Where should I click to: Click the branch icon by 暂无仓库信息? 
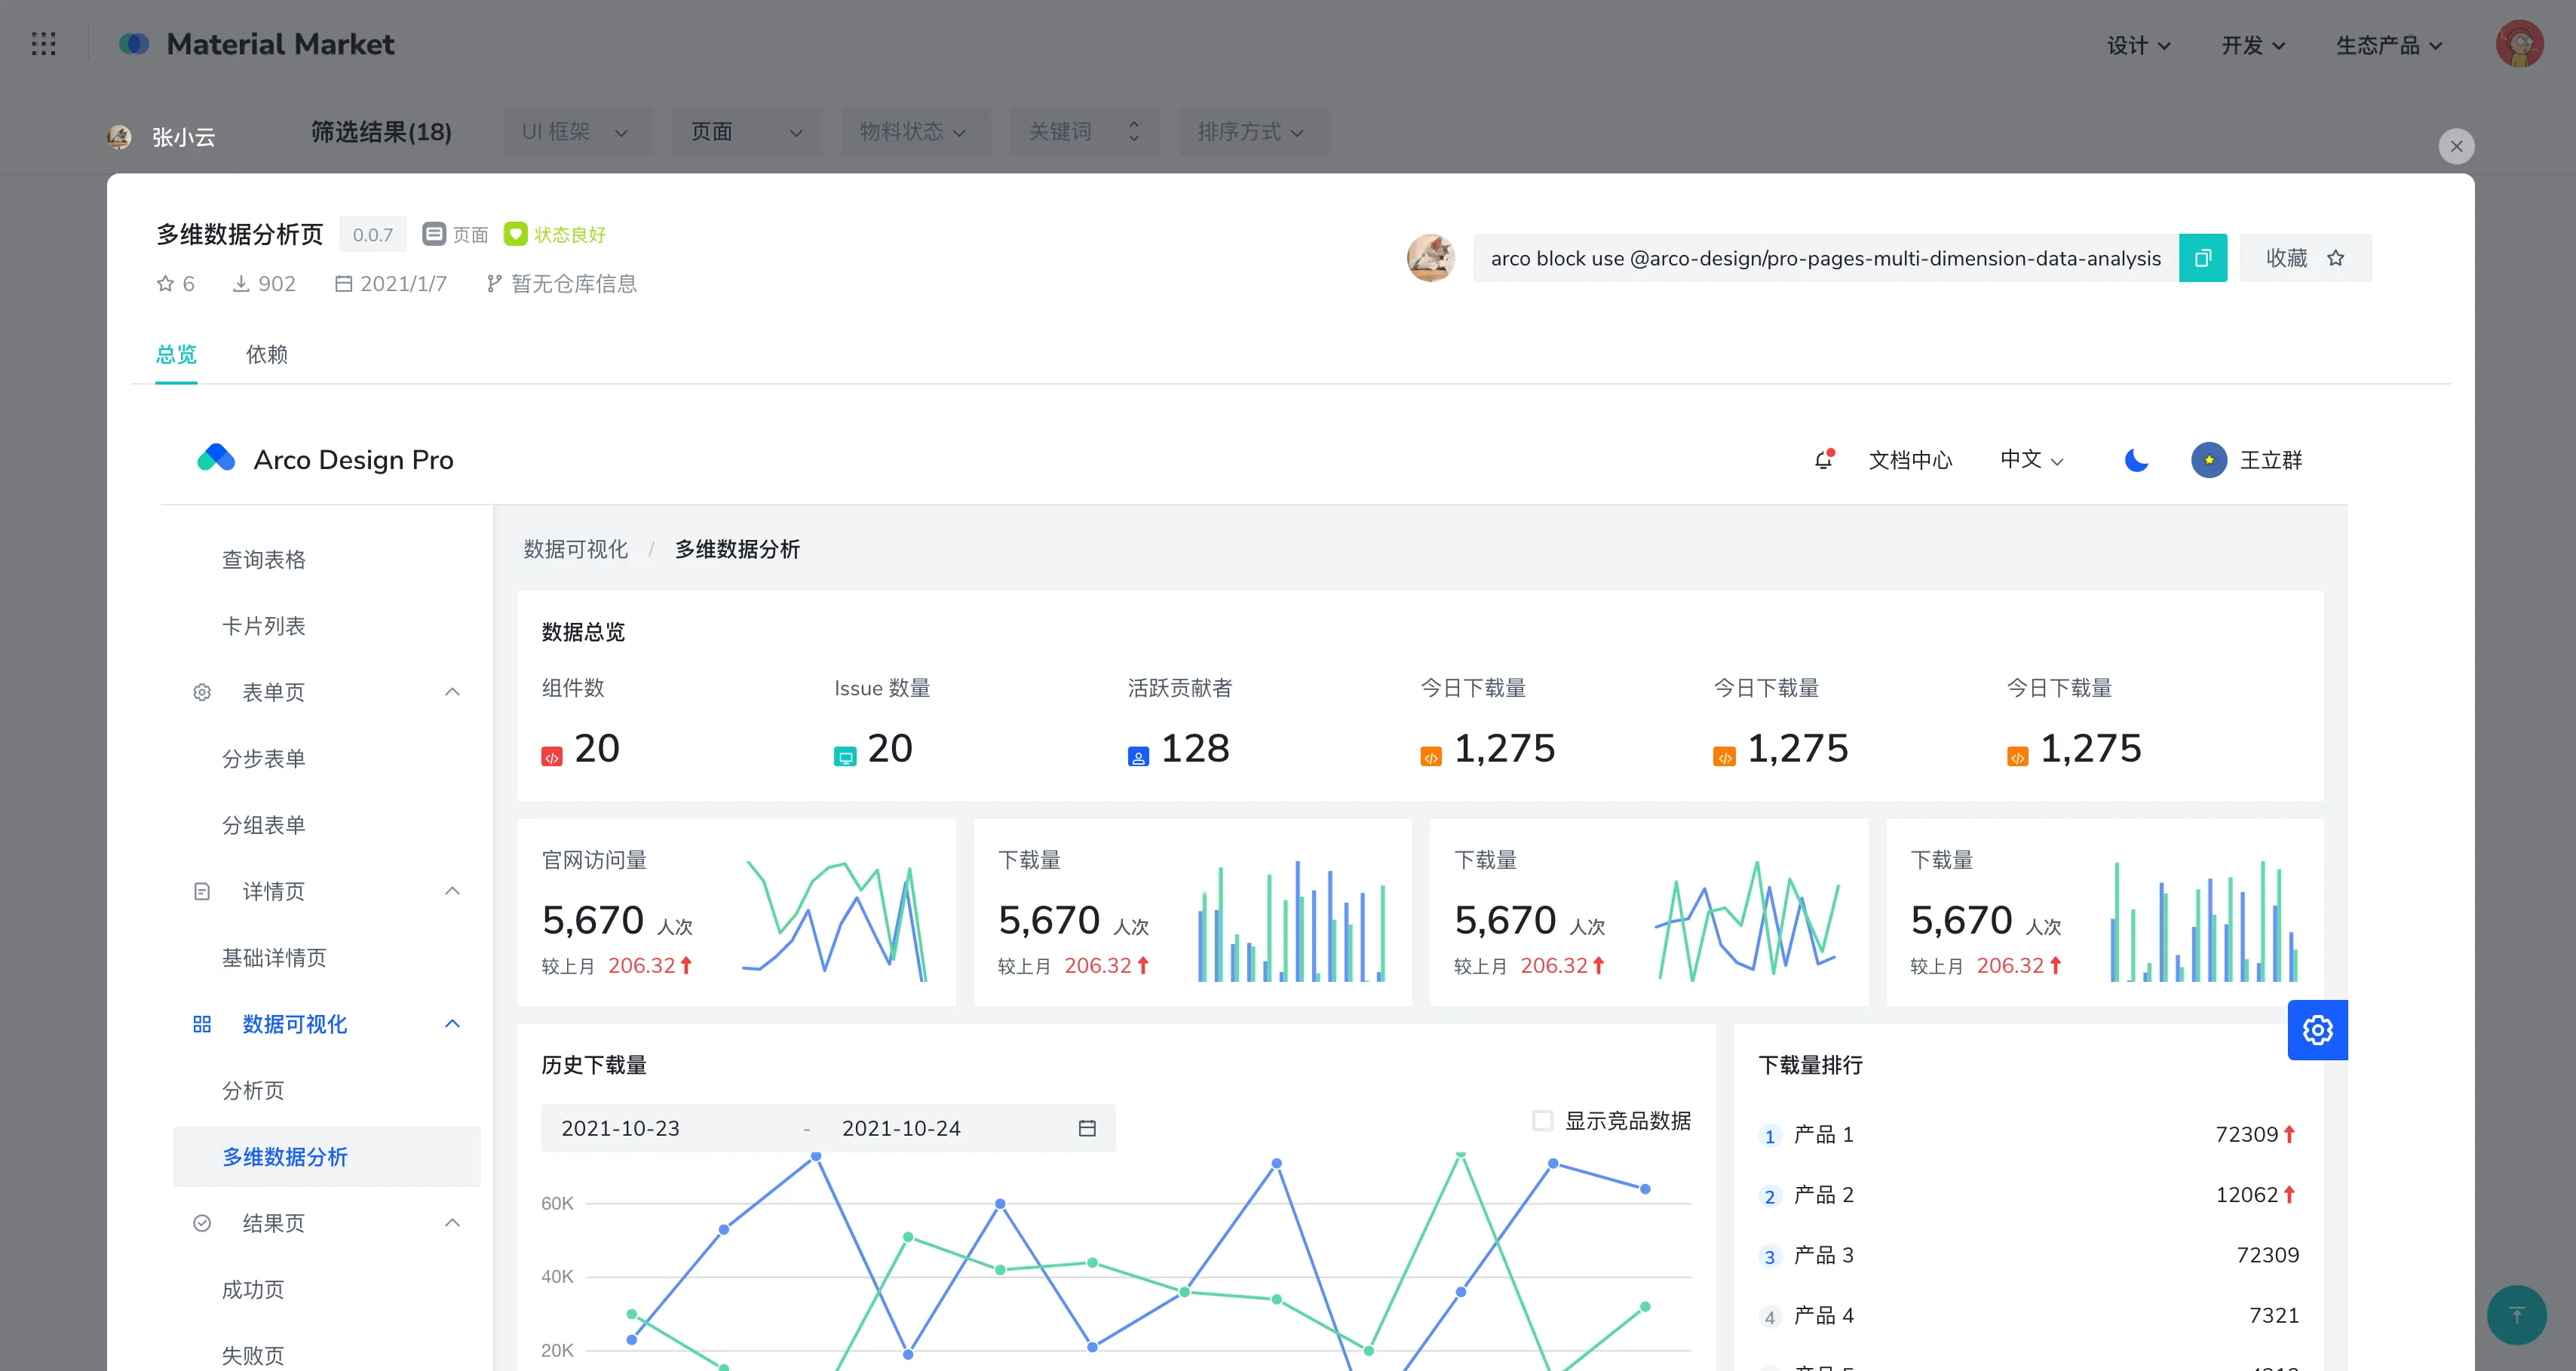(494, 284)
